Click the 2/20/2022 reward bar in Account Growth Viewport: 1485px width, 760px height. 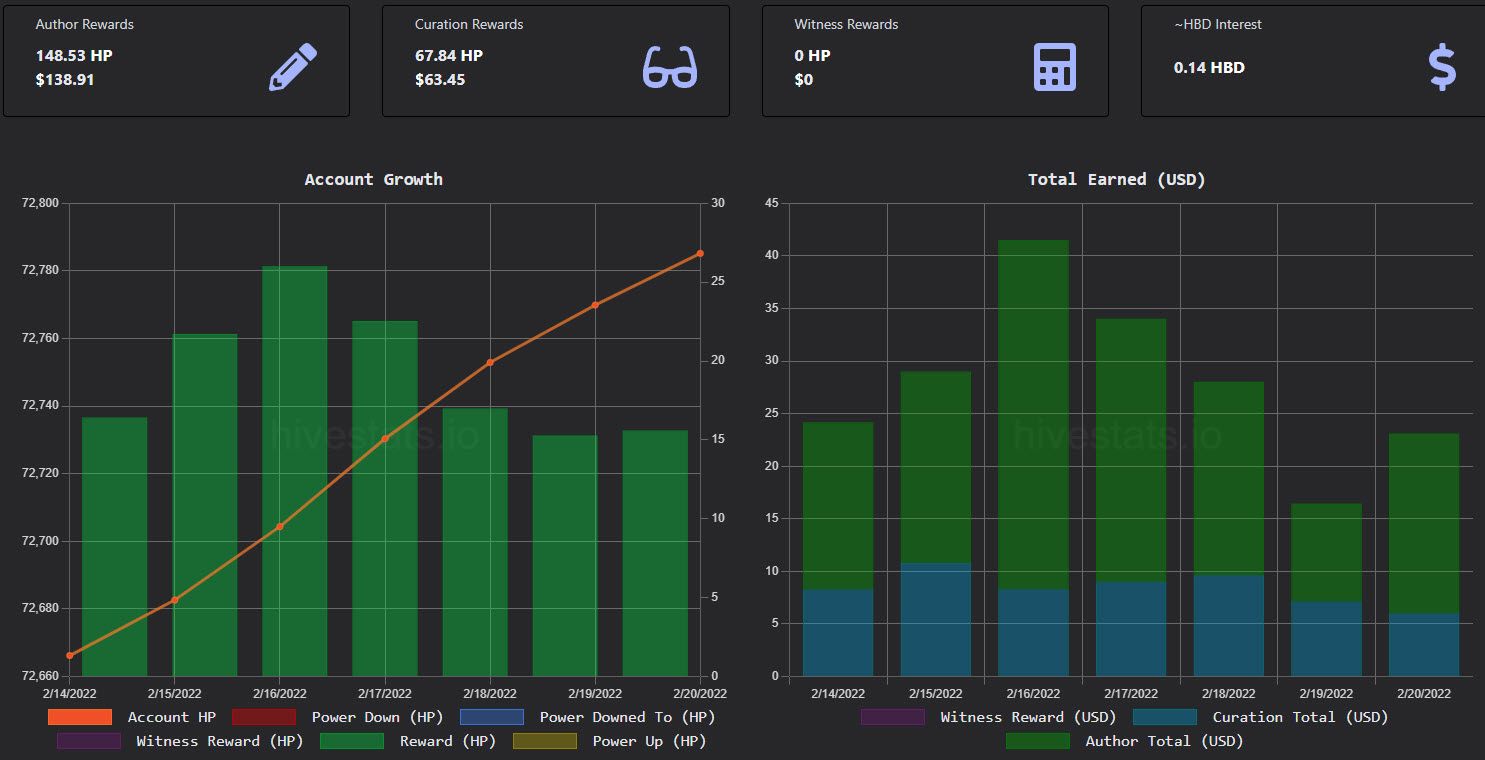click(x=655, y=553)
